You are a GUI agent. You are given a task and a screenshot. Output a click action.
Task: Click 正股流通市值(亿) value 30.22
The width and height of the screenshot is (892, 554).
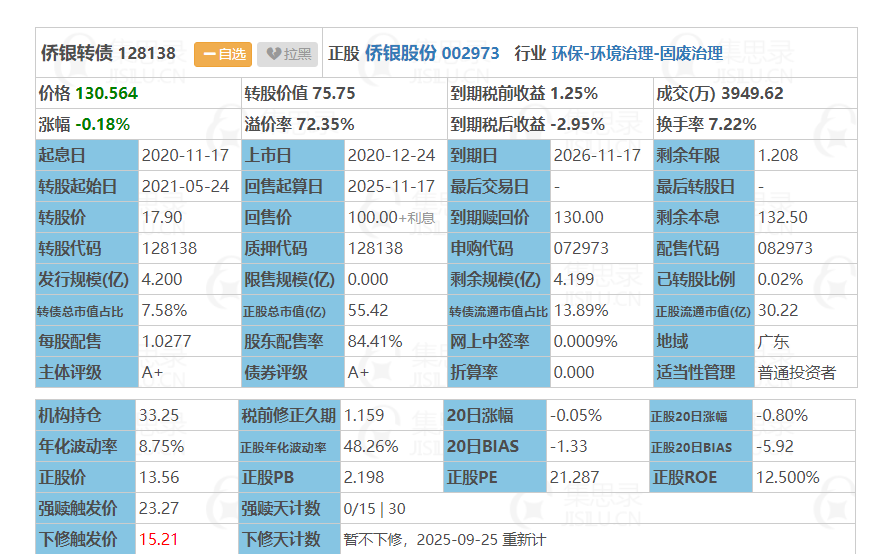click(x=778, y=311)
